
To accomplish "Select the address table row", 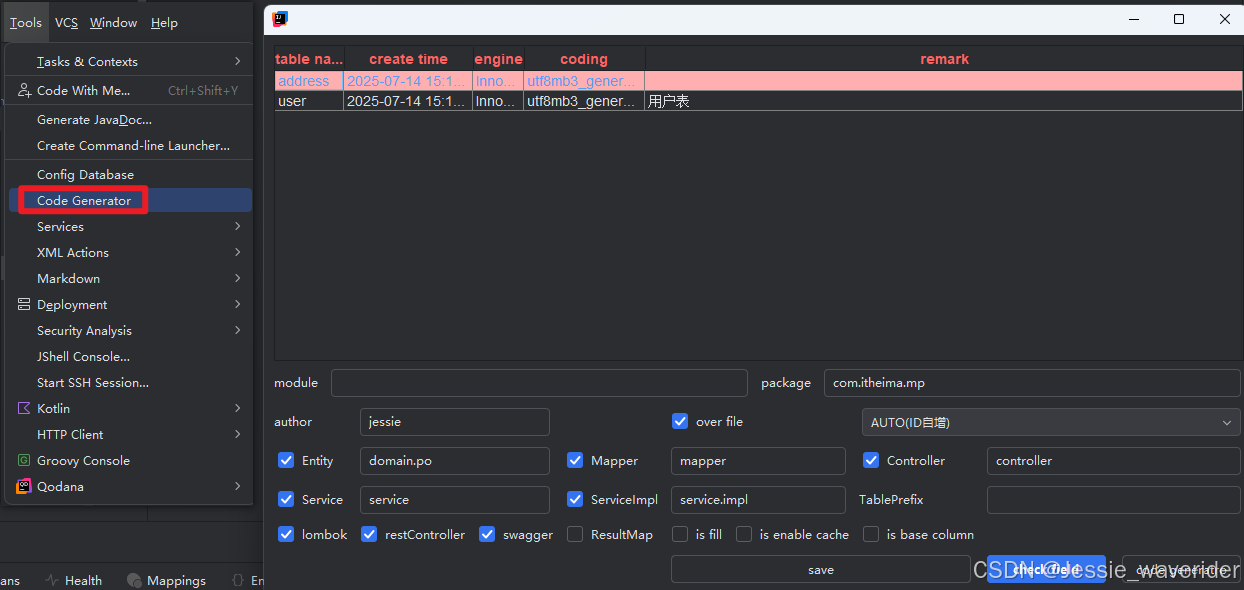I will click(x=758, y=81).
